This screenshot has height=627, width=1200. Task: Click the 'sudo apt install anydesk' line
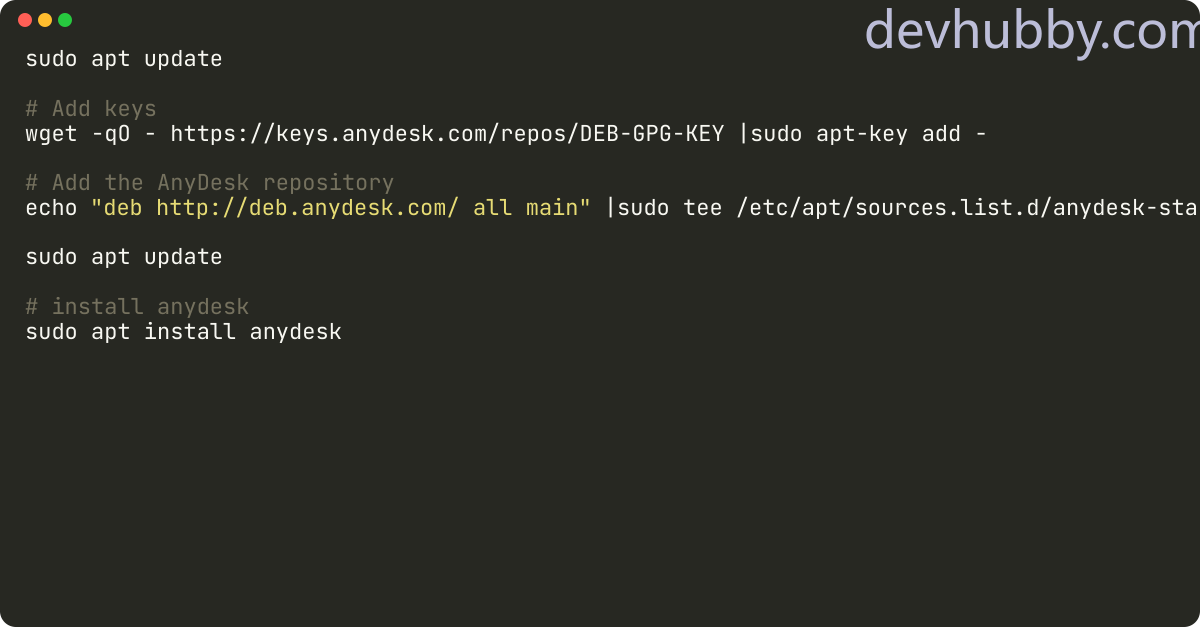coord(184,331)
